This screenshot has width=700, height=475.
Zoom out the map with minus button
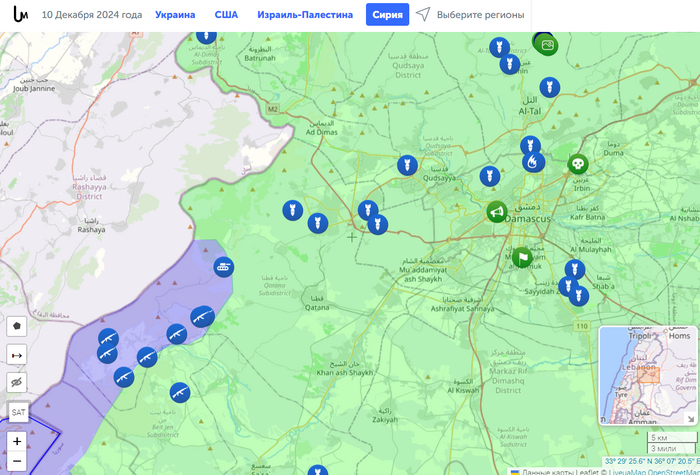point(17,461)
